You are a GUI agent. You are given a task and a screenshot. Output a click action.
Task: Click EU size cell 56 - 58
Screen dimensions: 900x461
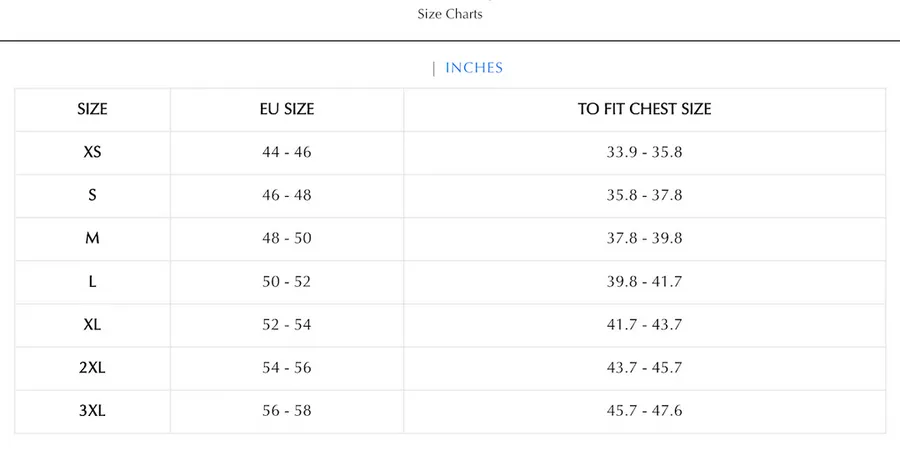click(x=287, y=410)
